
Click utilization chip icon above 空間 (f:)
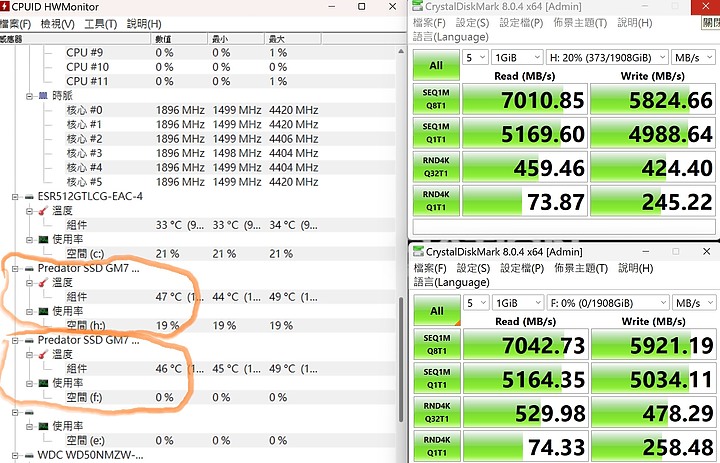[43, 383]
